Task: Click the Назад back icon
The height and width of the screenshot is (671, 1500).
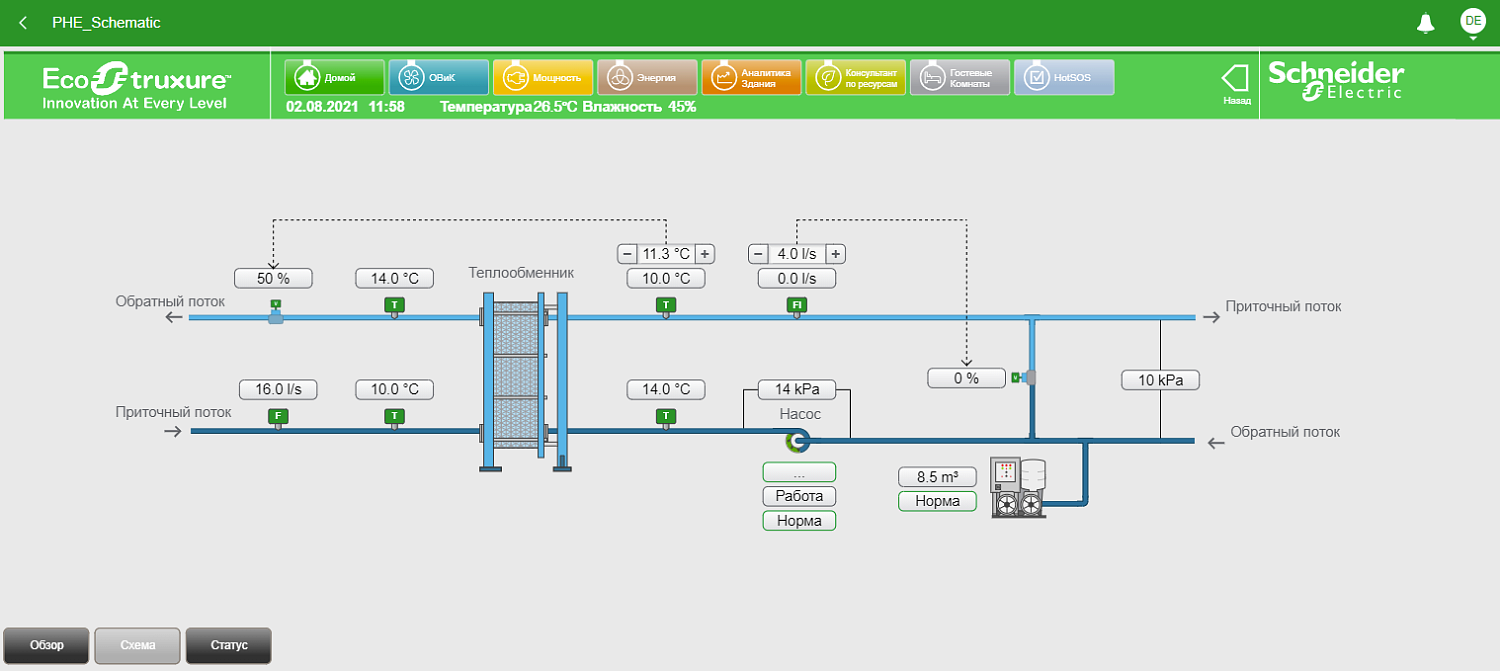Action: tap(1236, 84)
